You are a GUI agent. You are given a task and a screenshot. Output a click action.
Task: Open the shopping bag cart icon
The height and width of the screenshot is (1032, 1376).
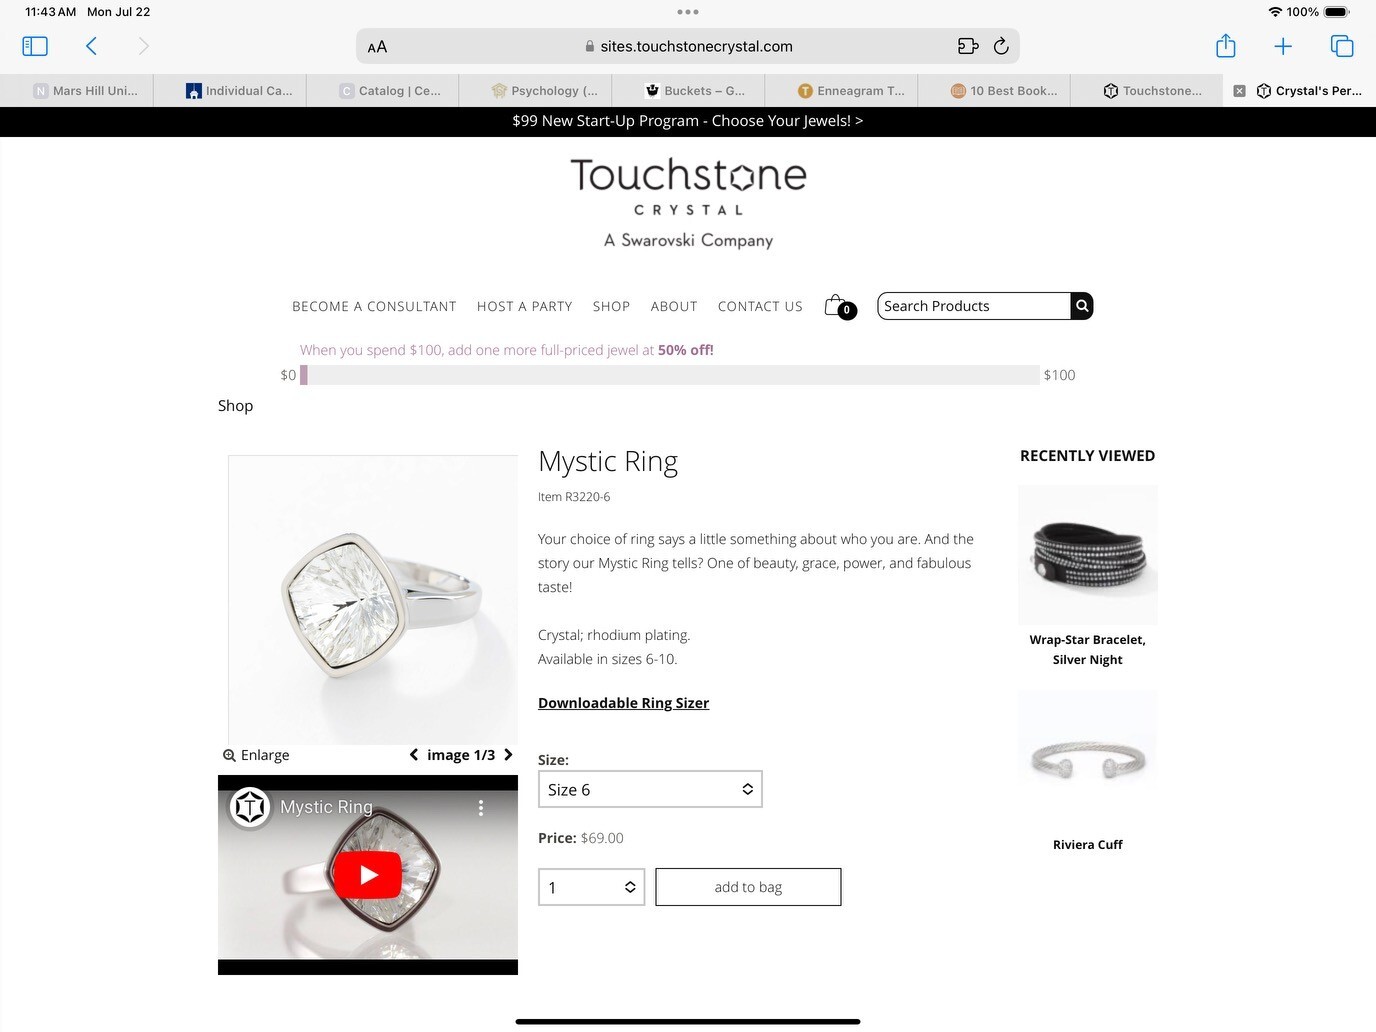[x=837, y=305]
